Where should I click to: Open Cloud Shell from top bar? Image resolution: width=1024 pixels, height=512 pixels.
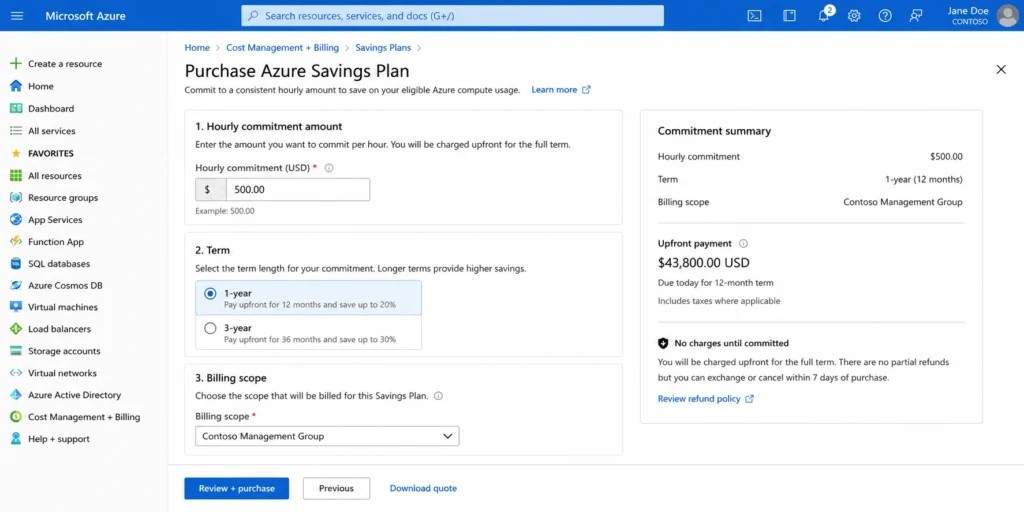(x=754, y=16)
